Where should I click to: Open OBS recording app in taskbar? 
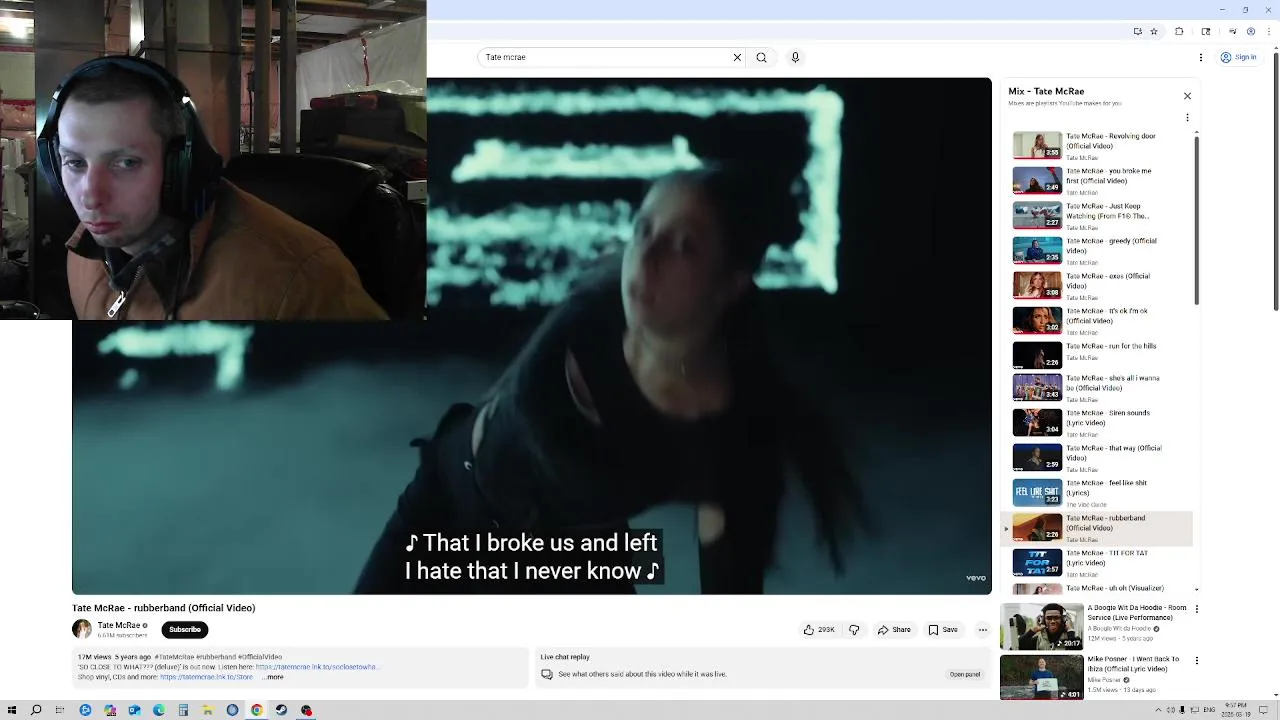306,710
